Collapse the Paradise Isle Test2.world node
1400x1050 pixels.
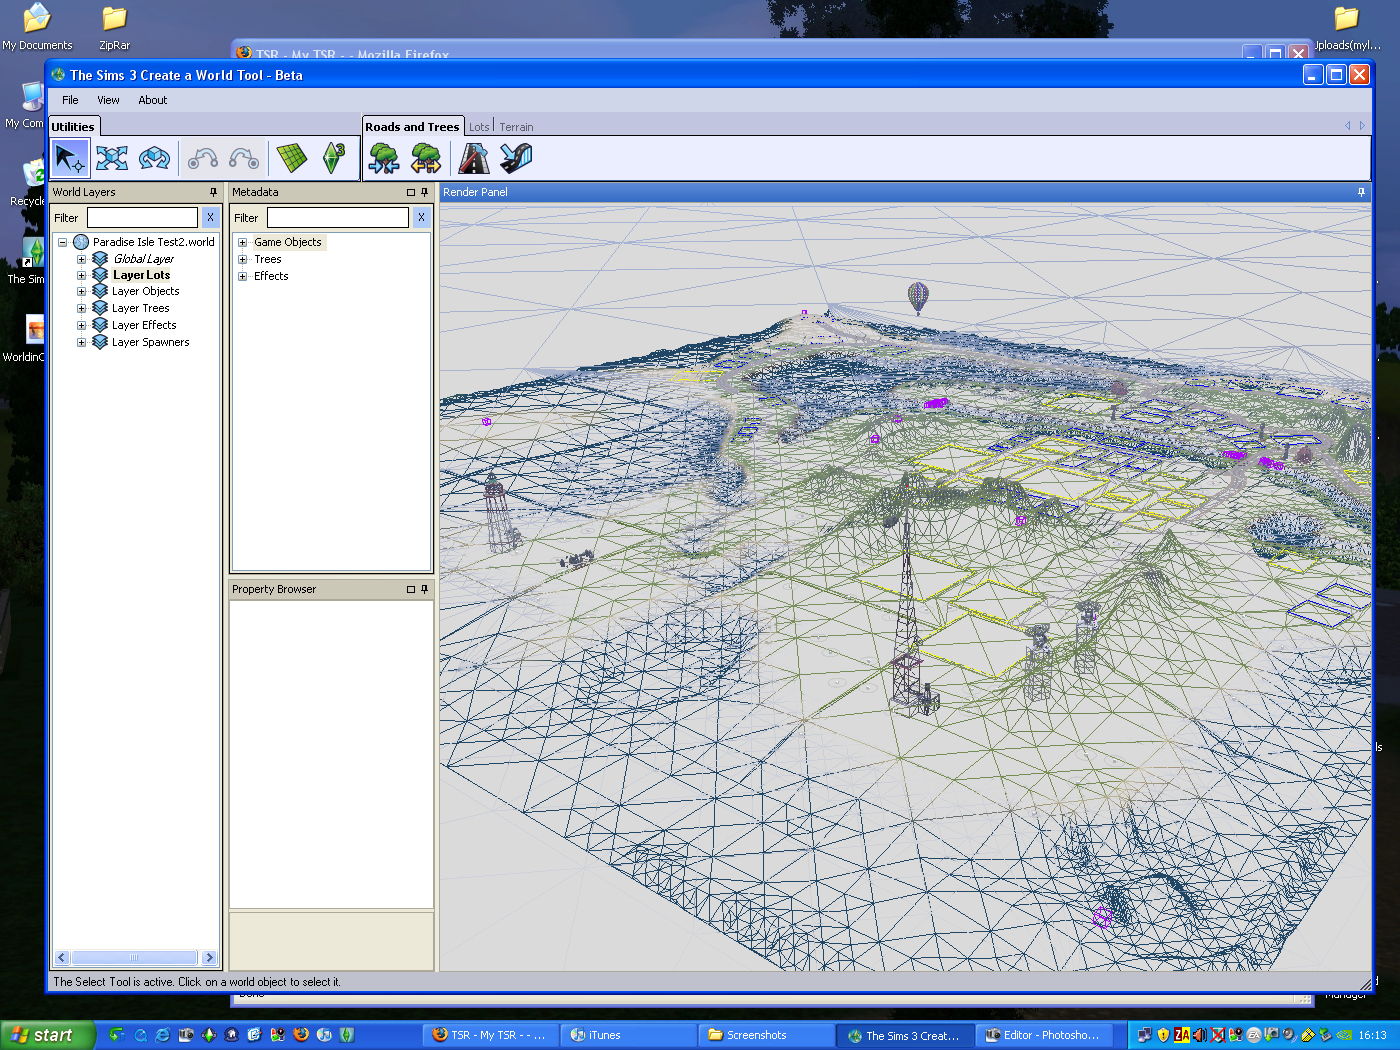point(62,242)
